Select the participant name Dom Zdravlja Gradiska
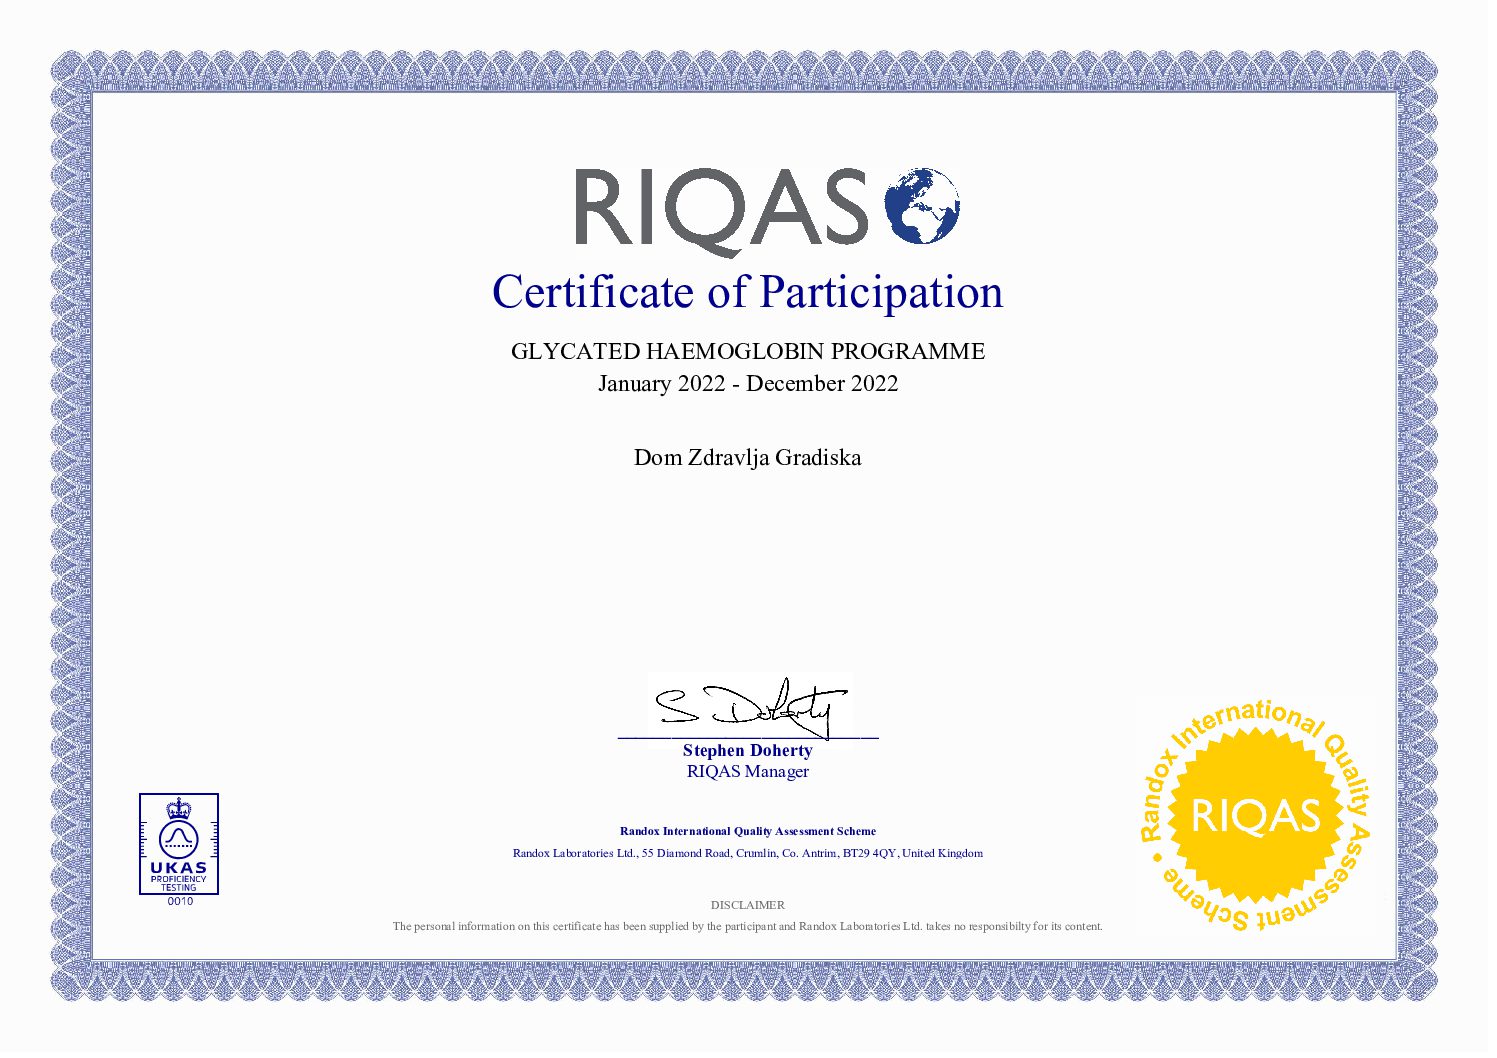This screenshot has height=1058, width=1497. (747, 458)
